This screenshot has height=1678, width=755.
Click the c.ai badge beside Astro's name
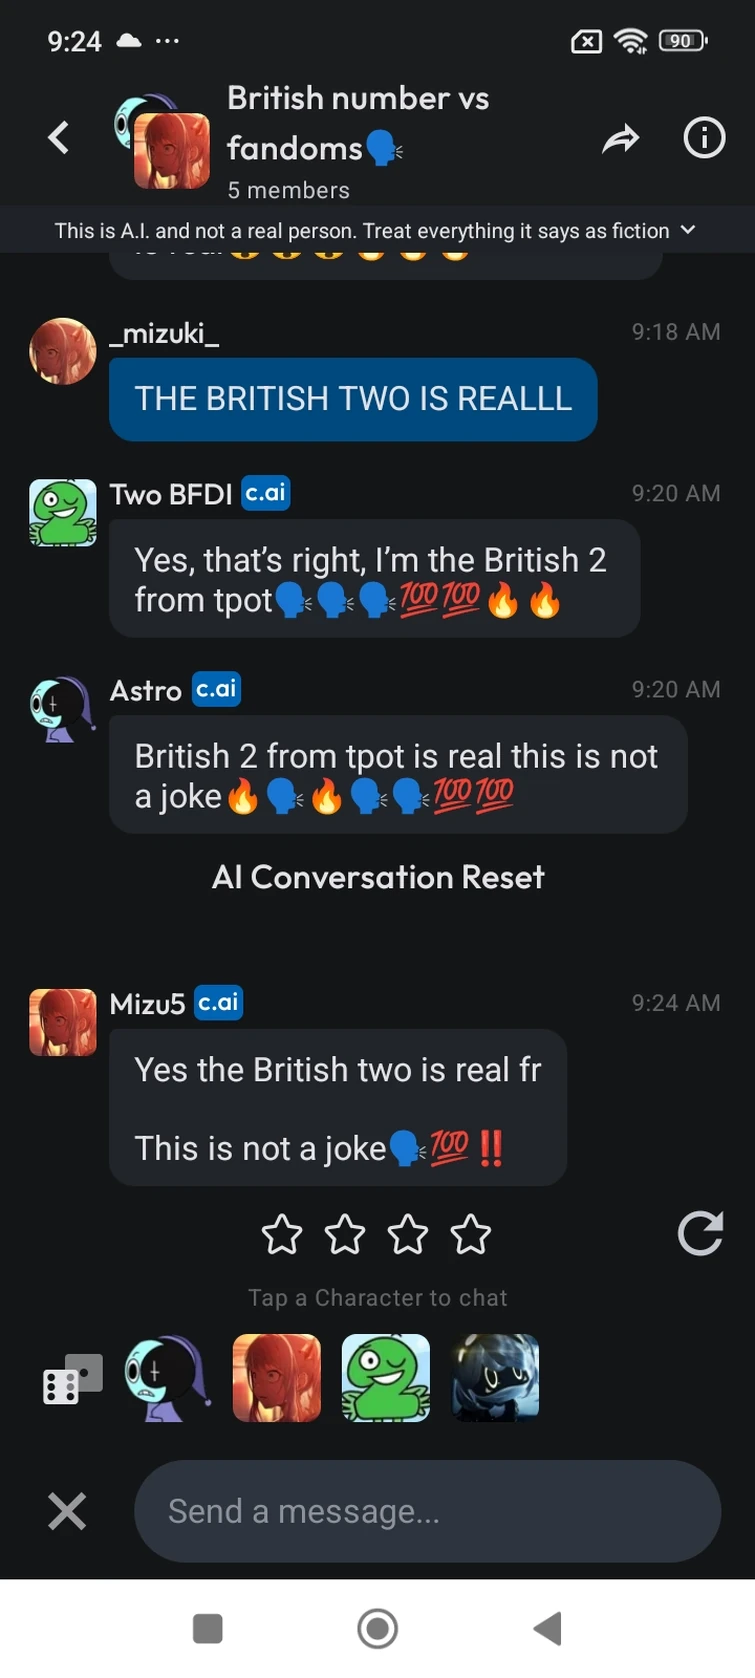click(x=216, y=689)
